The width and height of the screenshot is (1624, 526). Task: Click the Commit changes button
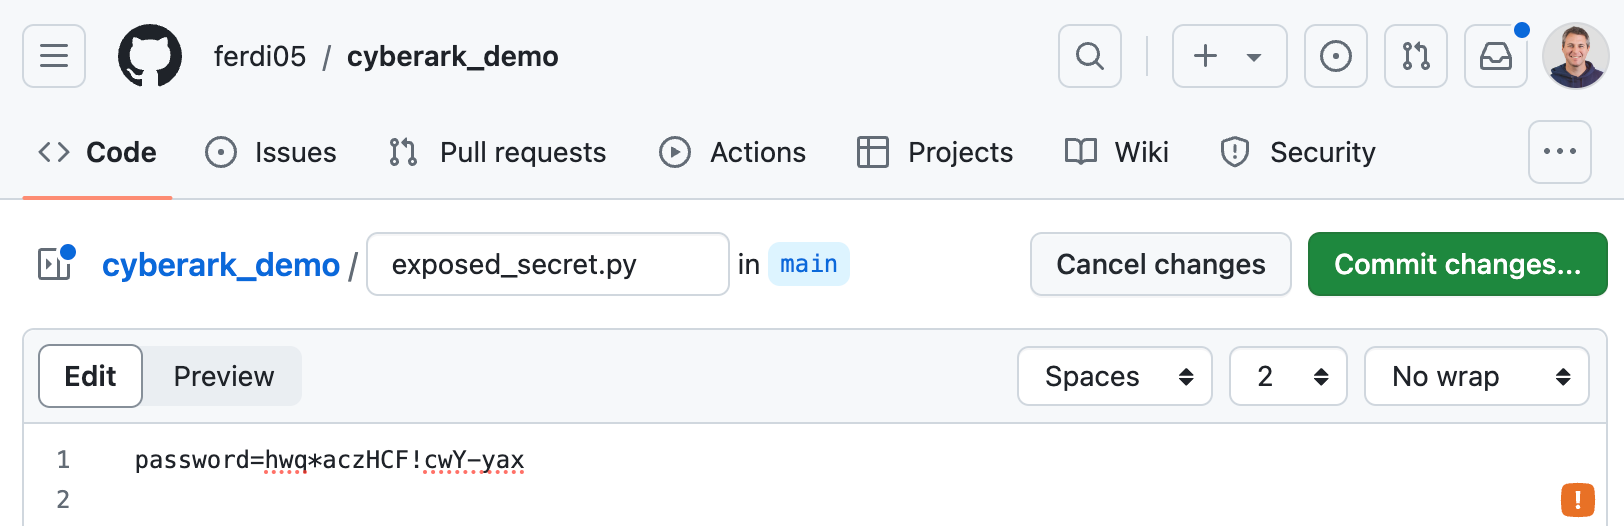[x=1457, y=264]
